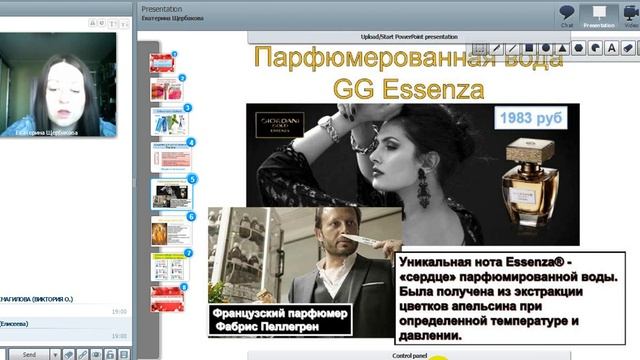Click the first small icon above webcam
This screenshot has height=360, width=640.
(93, 23)
